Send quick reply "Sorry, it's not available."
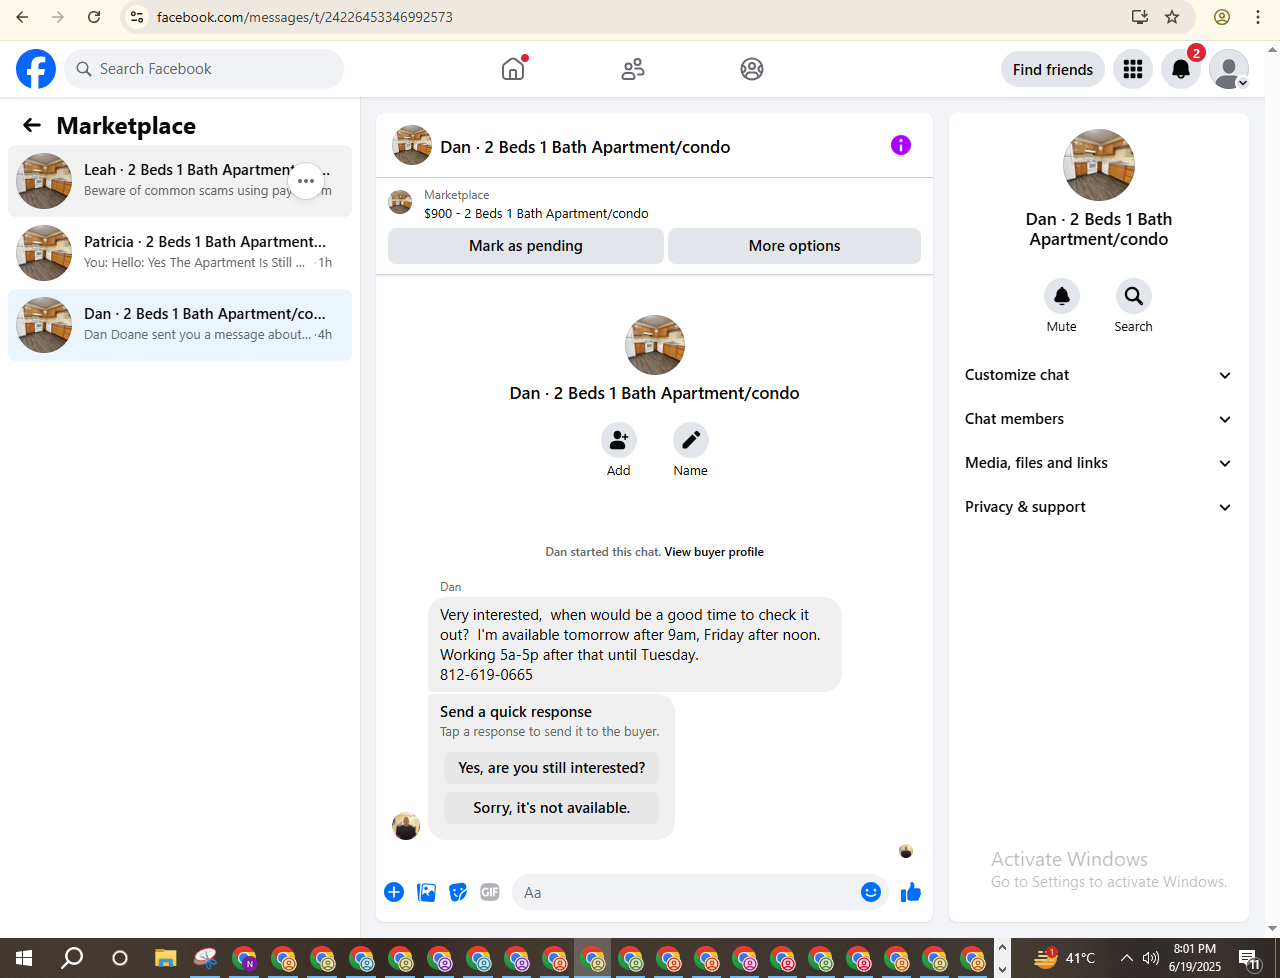Image resolution: width=1280 pixels, height=978 pixels. point(552,808)
